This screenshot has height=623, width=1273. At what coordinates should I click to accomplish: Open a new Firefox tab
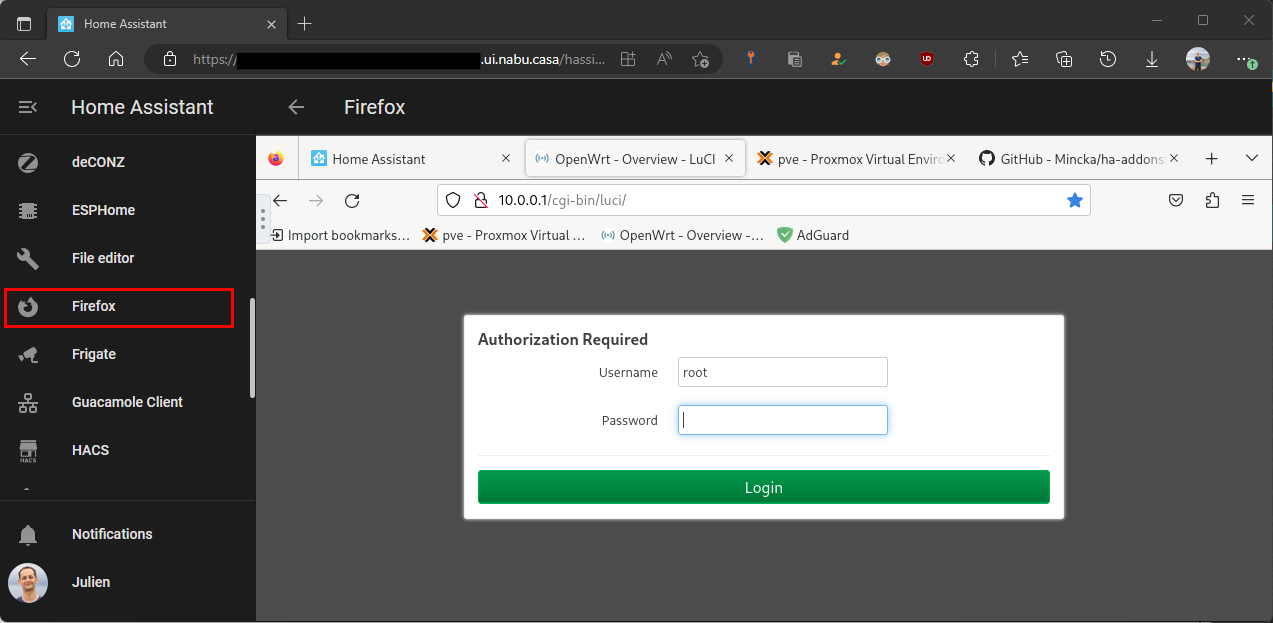click(1211, 158)
